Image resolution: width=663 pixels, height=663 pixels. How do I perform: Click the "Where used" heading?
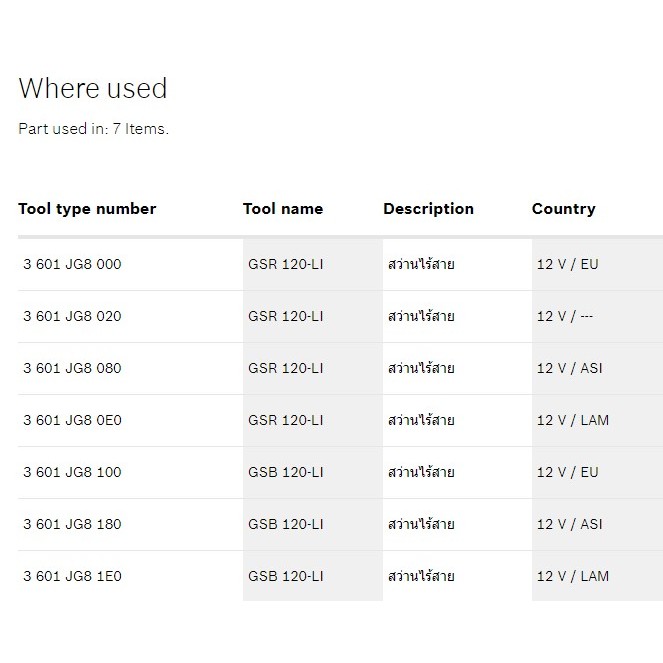[x=93, y=88]
